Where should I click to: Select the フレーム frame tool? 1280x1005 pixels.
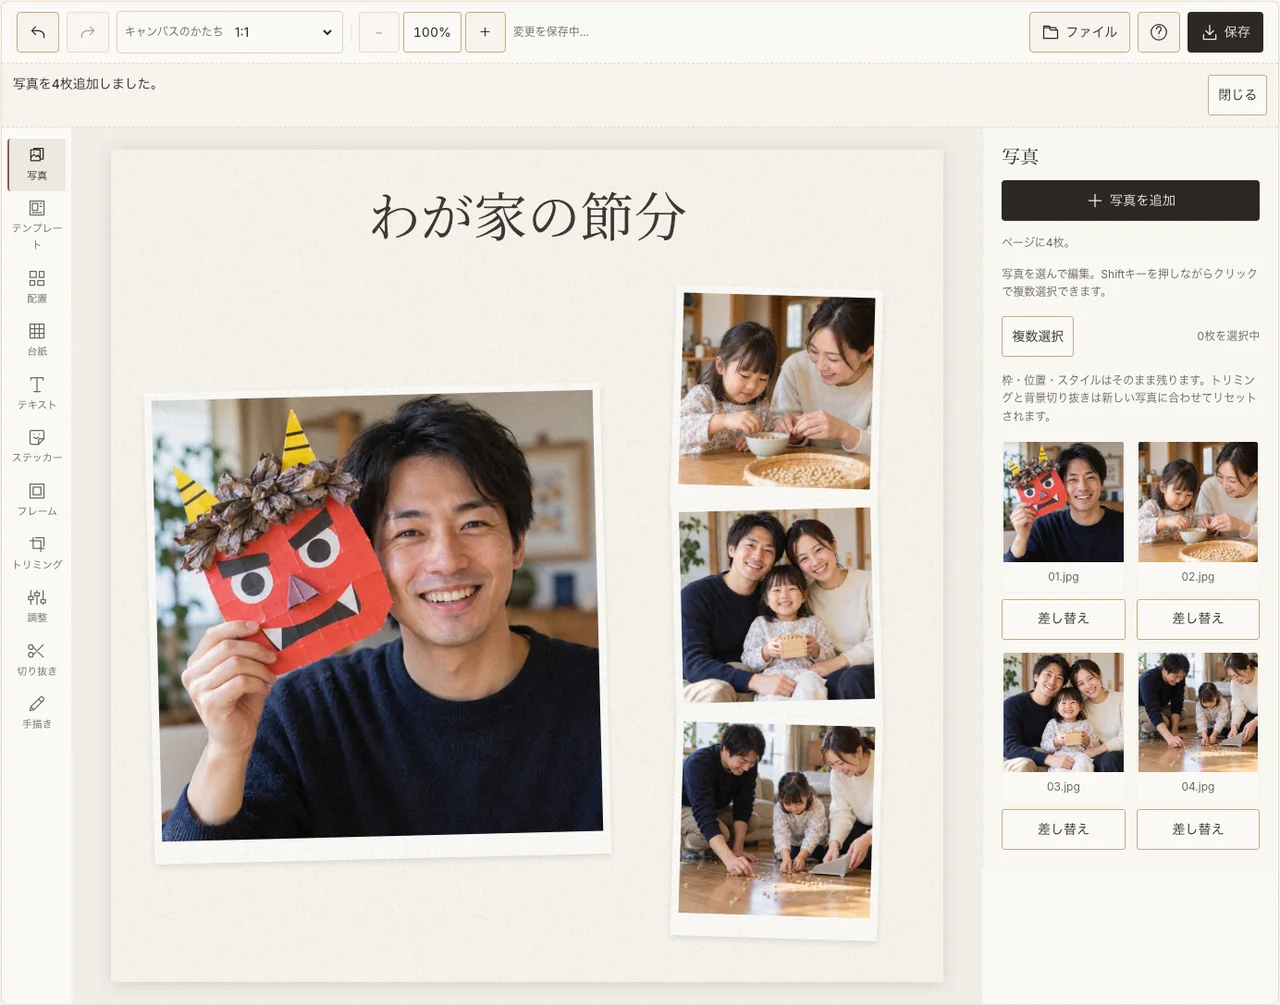click(x=37, y=499)
